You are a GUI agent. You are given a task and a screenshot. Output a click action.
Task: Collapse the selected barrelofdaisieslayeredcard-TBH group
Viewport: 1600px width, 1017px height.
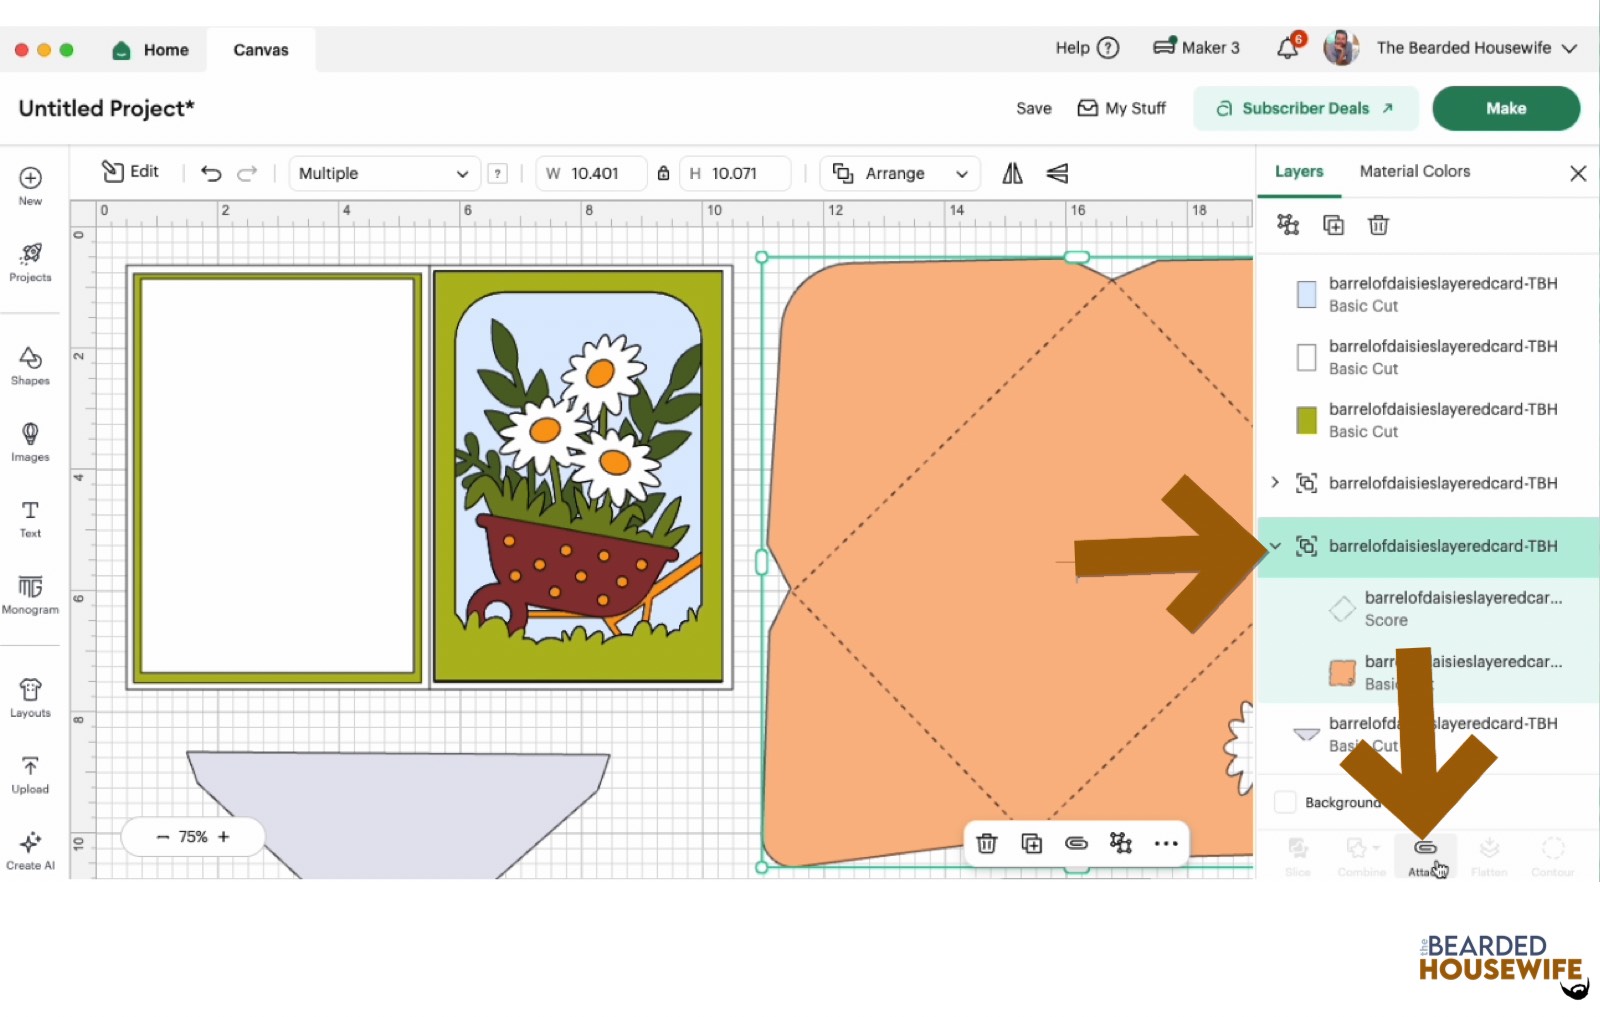pyautogui.click(x=1275, y=546)
